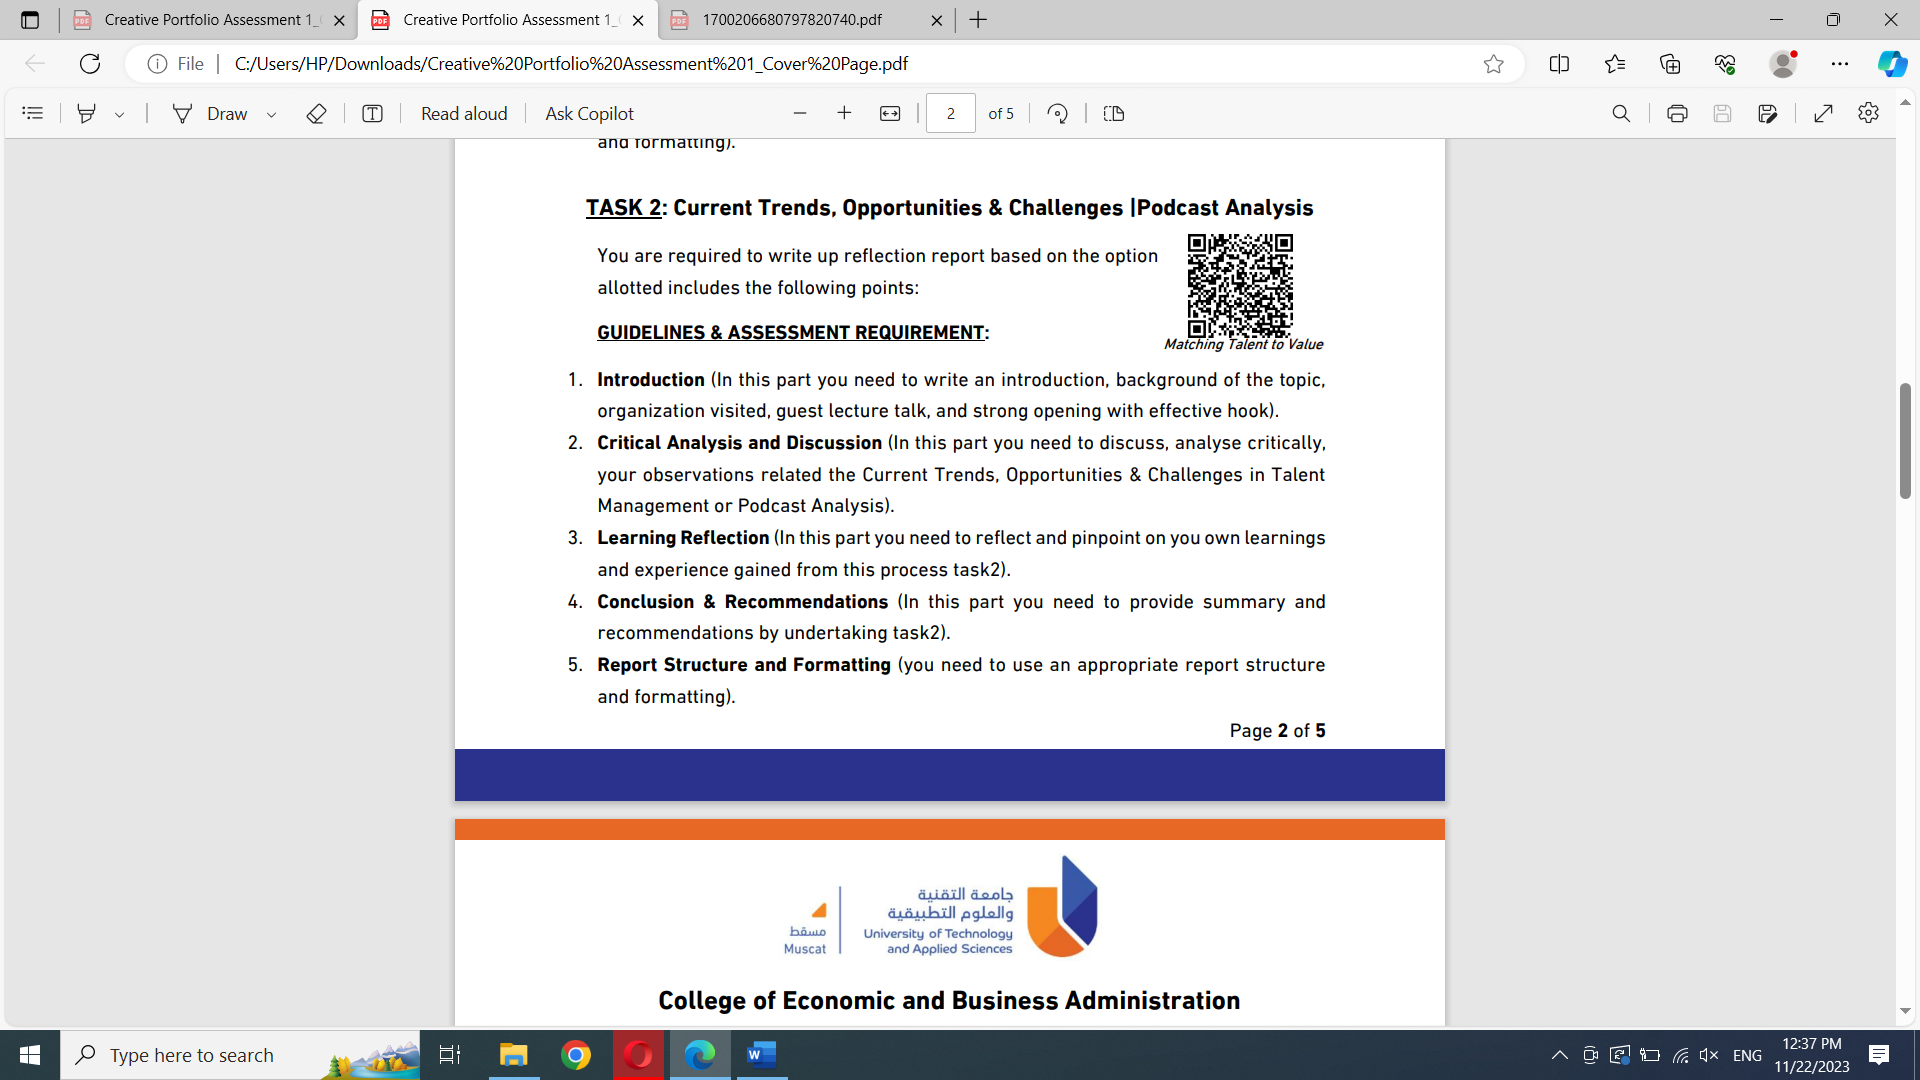Print the PDF document
The width and height of the screenshot is (1920, 1080).
pyautogui.click(x=1677, y=113)
